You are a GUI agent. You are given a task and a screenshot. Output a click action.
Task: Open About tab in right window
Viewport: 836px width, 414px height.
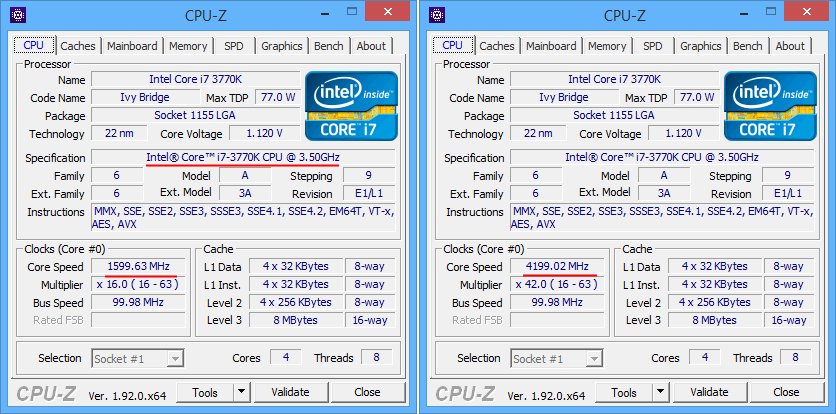[790, 46]
